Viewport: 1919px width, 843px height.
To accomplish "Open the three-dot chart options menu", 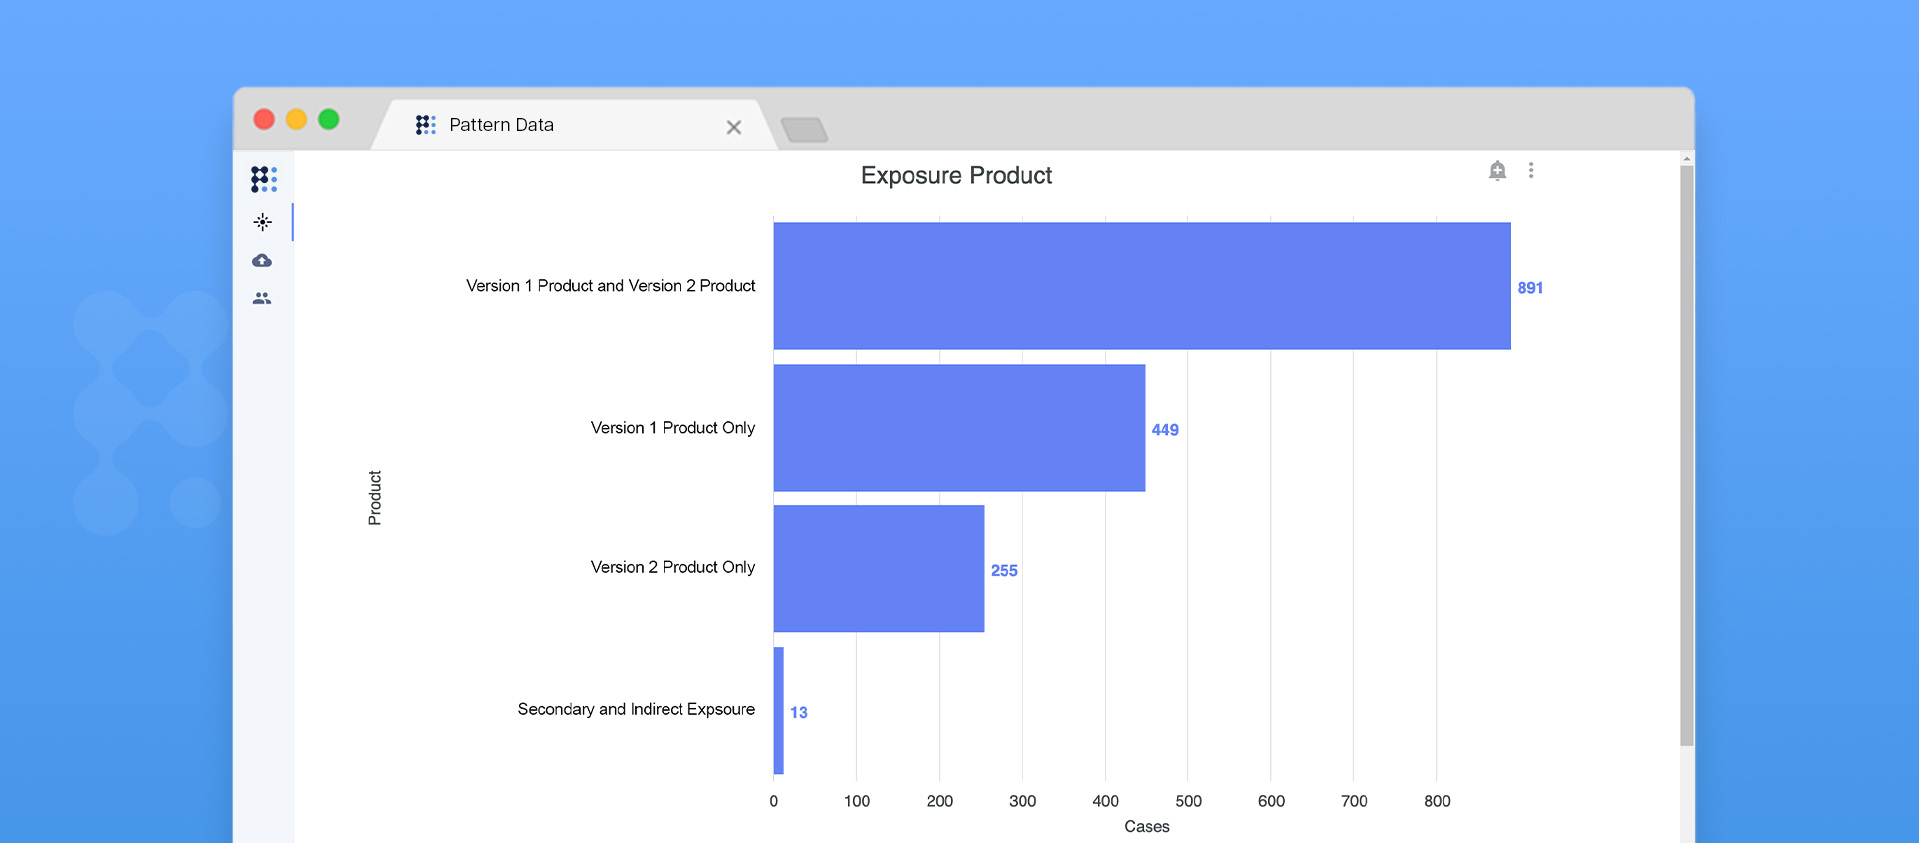I will [1531, 170].
